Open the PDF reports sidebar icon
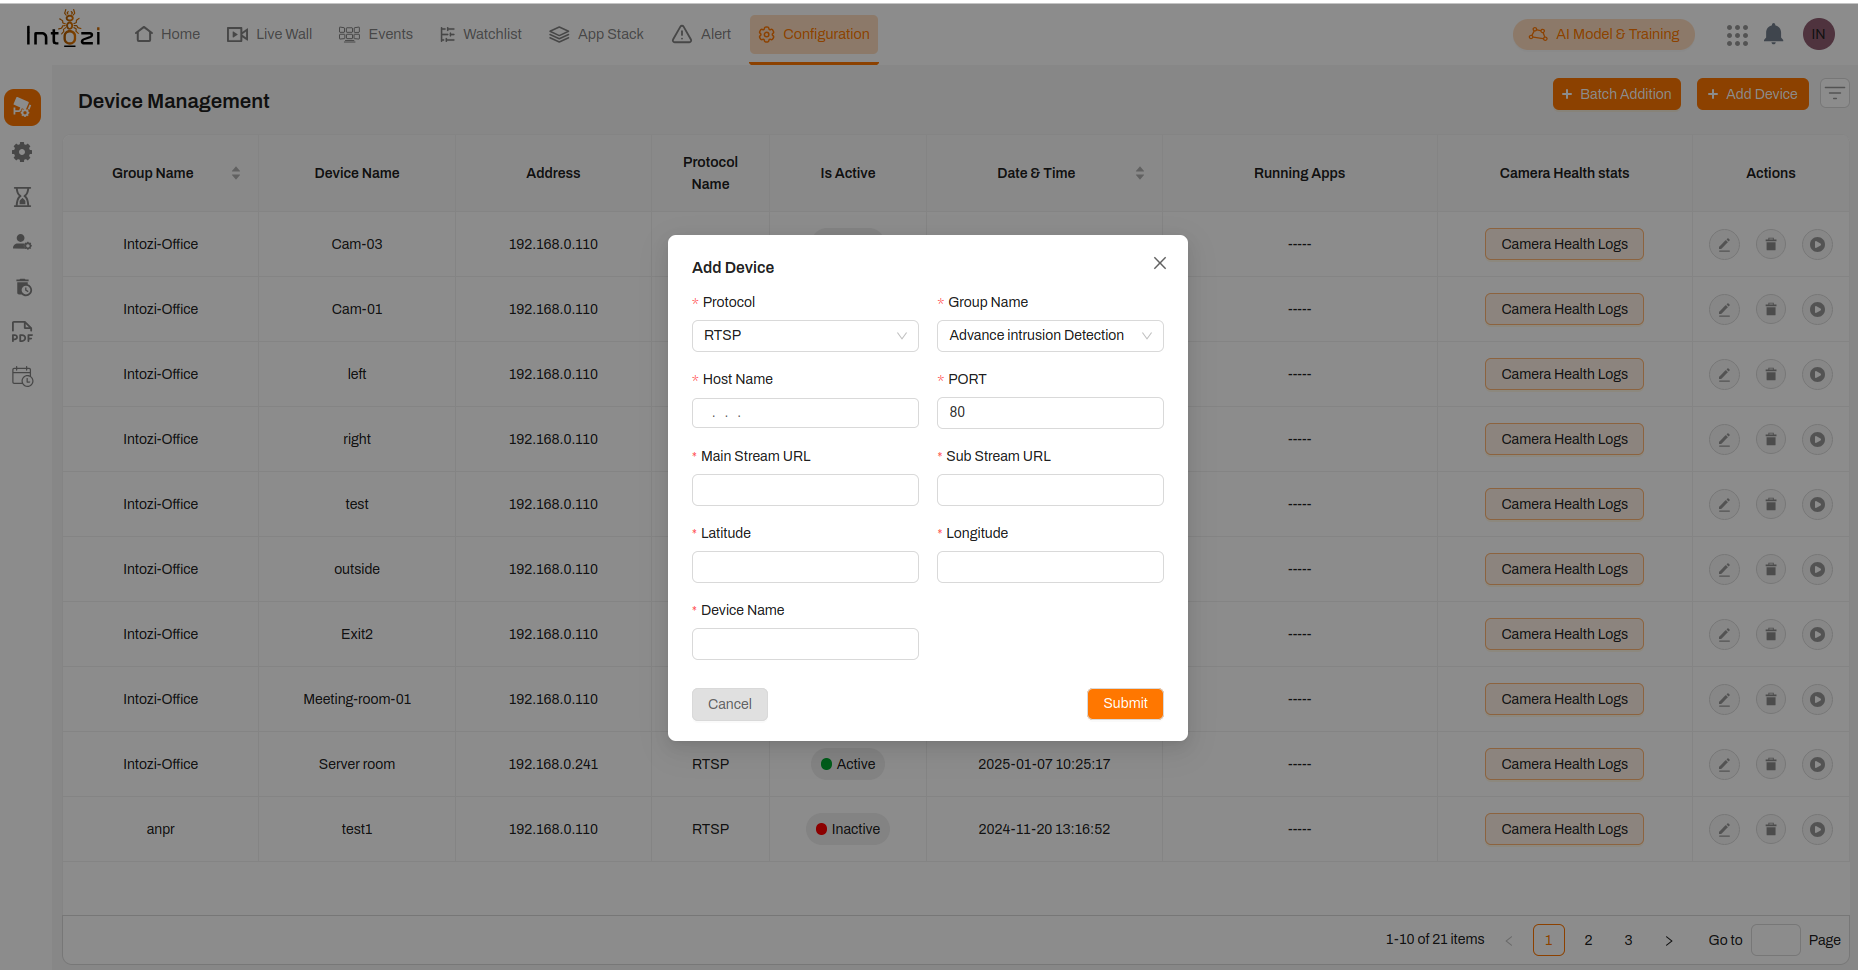Image resolution: width=1858 pixels, height=970 pixels. [22, 332]
